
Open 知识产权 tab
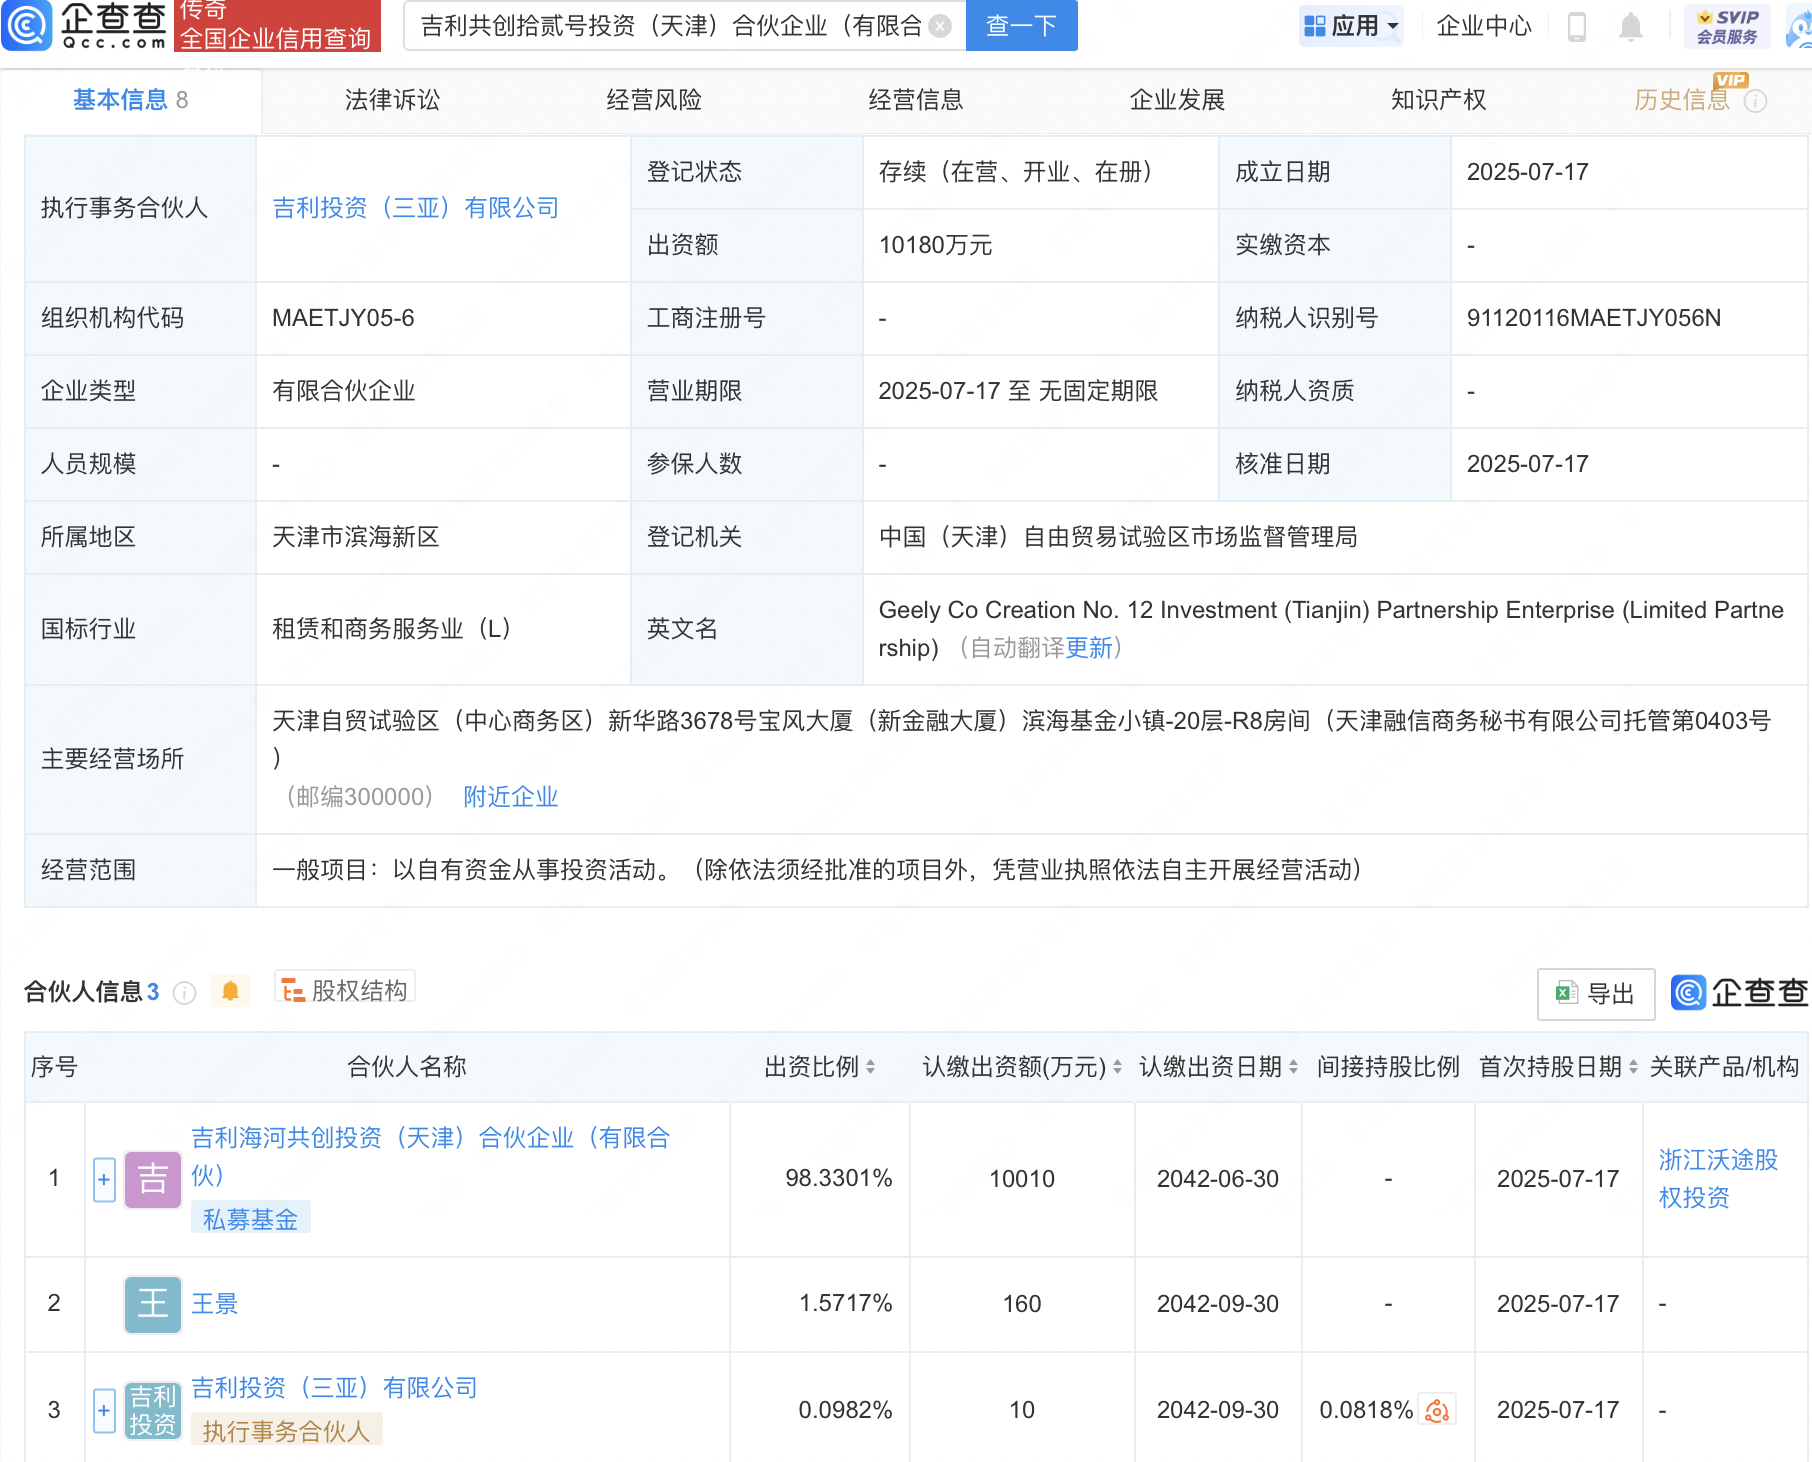[1439, 100]
